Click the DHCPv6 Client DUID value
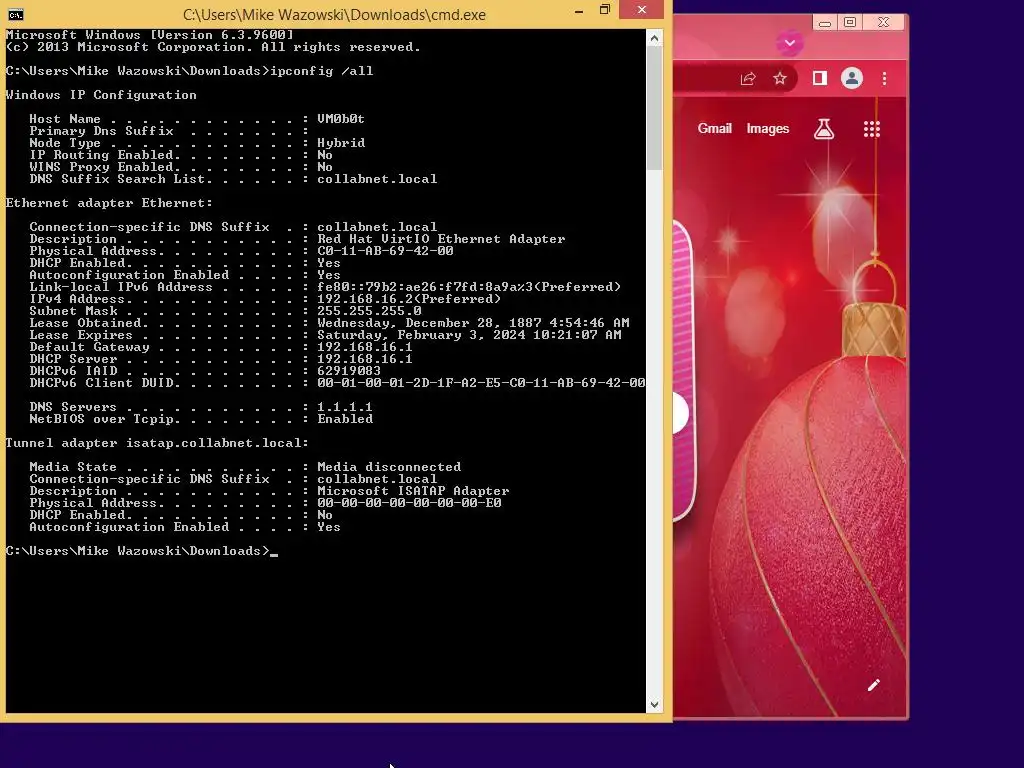Viewport: 1024px width, 768px height. [481, 383]
